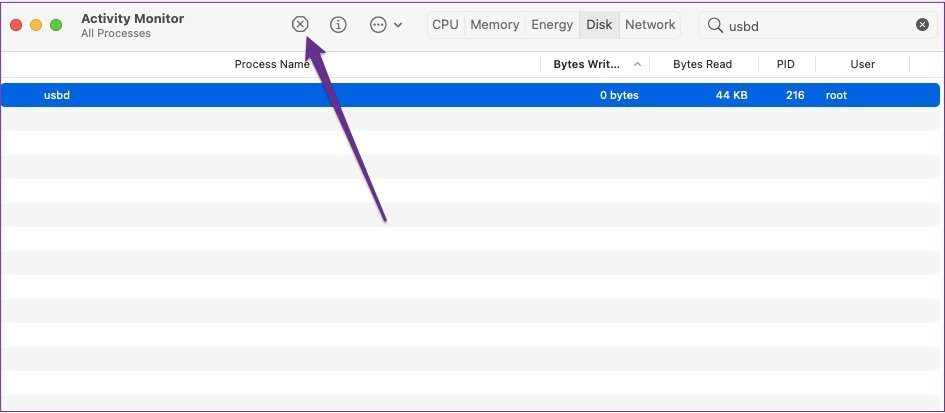Switch to the Energy tab
945x413 pixels.
point(552,25)
